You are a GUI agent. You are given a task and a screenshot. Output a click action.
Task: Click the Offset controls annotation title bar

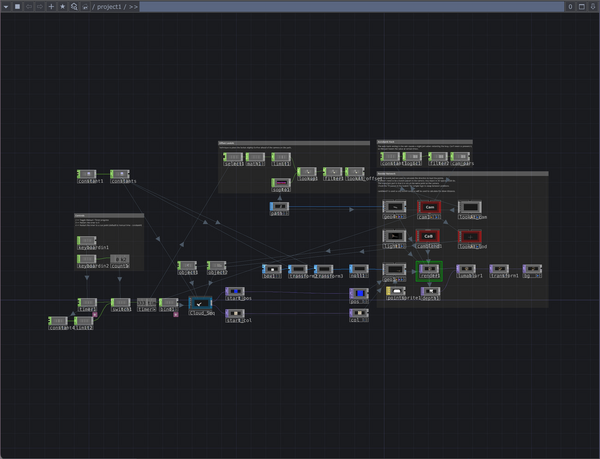294,143
